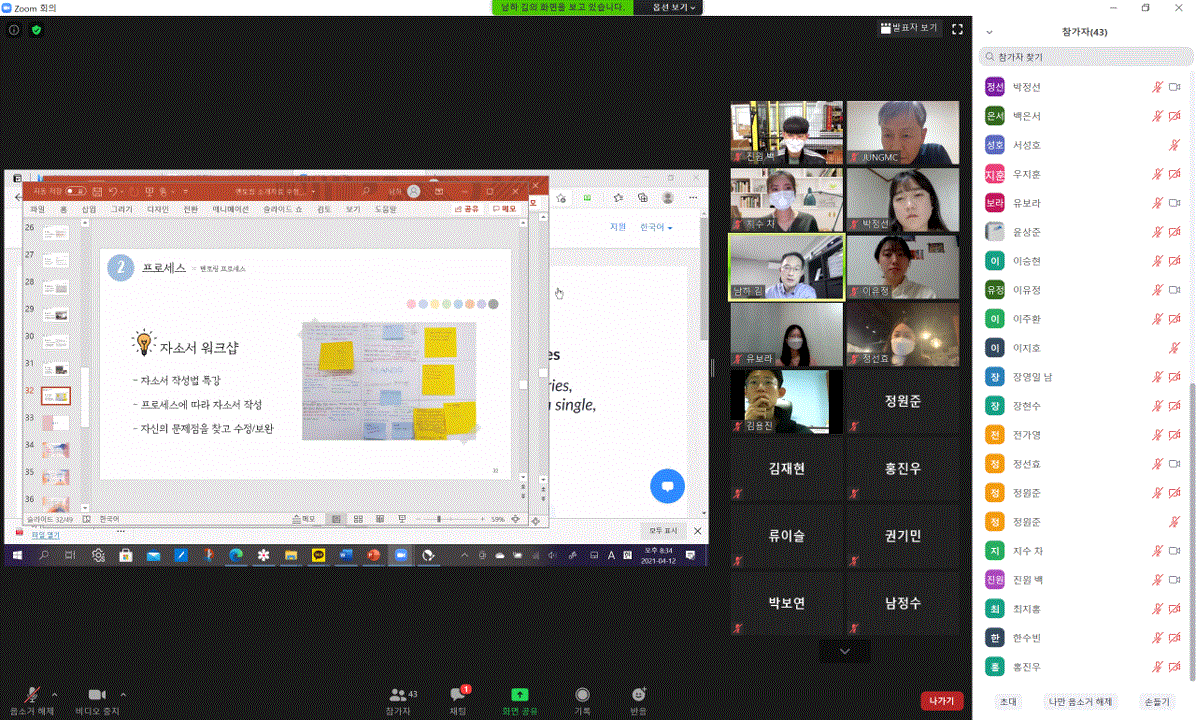Open File Explorer from shared taskbar

coord(291,555)
